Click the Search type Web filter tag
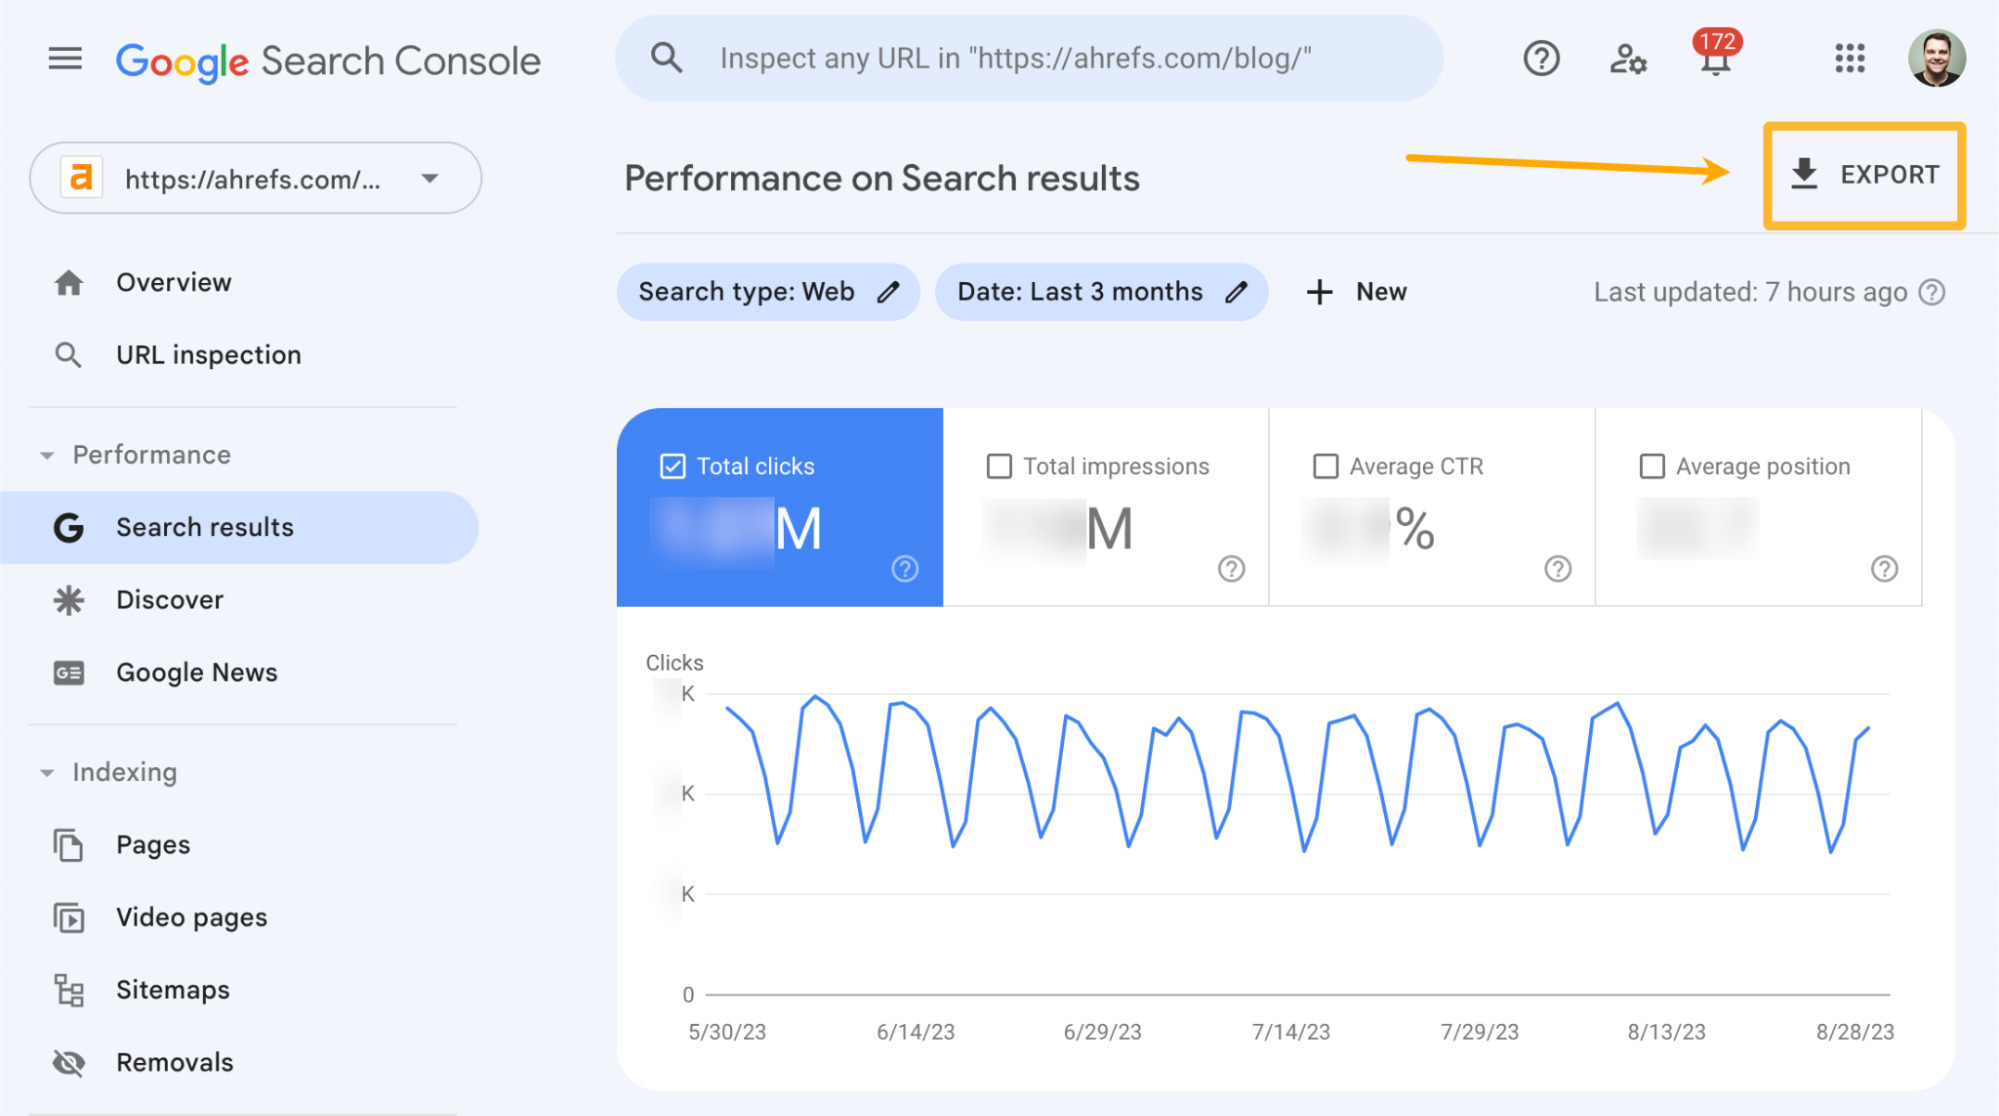 click(x=765, y=290)
